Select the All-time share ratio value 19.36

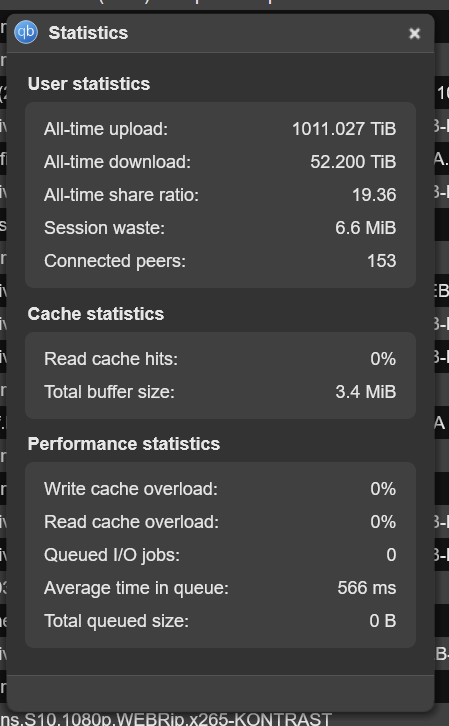click(374, 194)
